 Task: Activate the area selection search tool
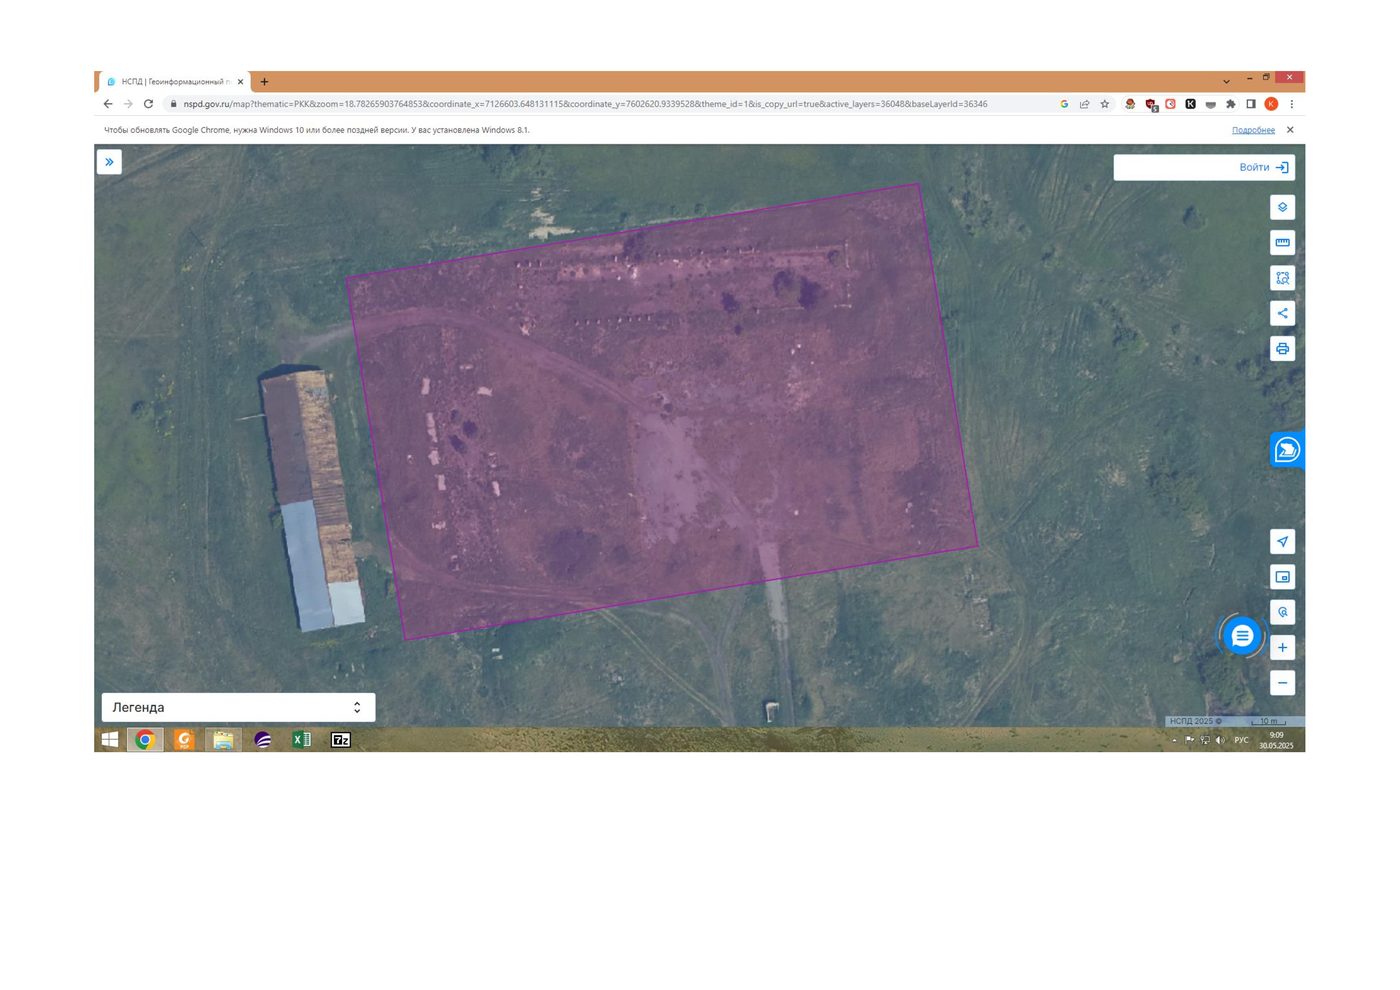(x=1282, y=278)
